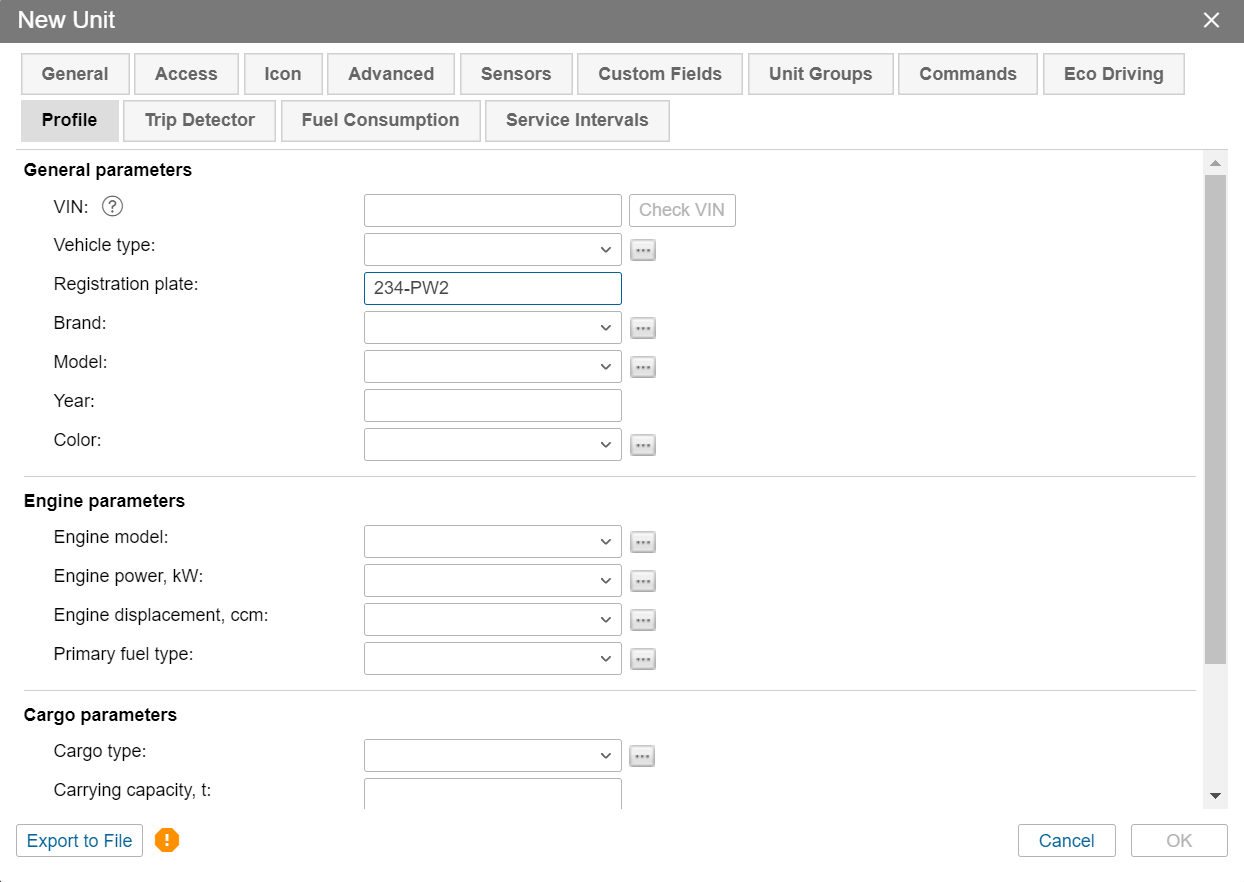Go to the Eco Driving tab

pos(1113,74)
